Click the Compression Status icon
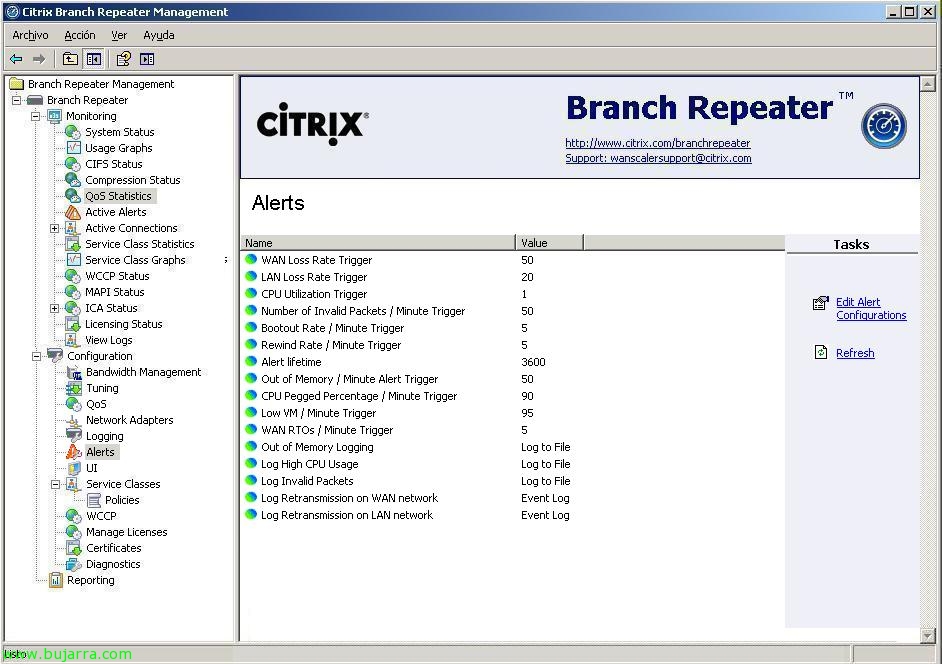 [73, 180]
